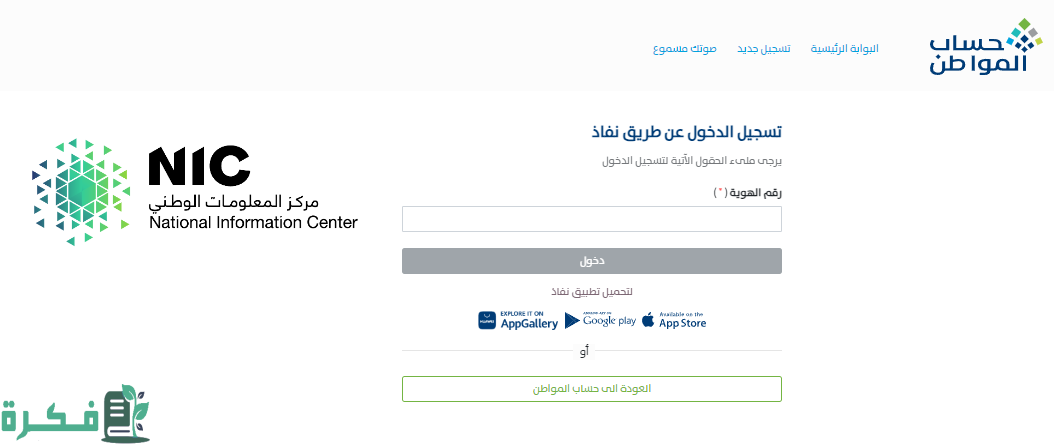Click the National Information Center text
The width and height of the screenshot is (1054, 444).
253,224
